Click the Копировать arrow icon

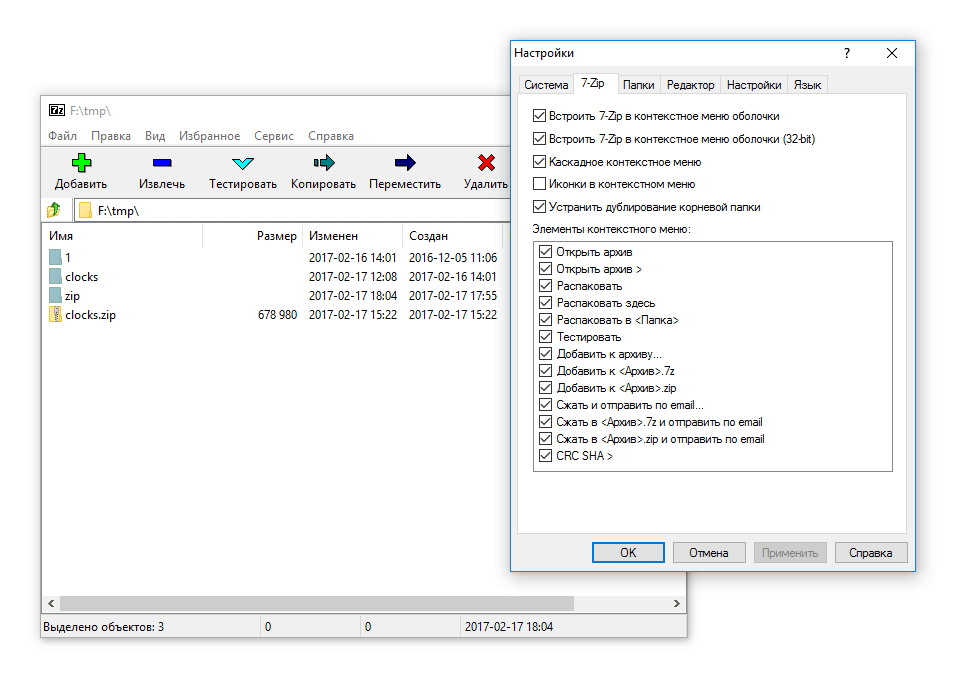click(323, 163)
